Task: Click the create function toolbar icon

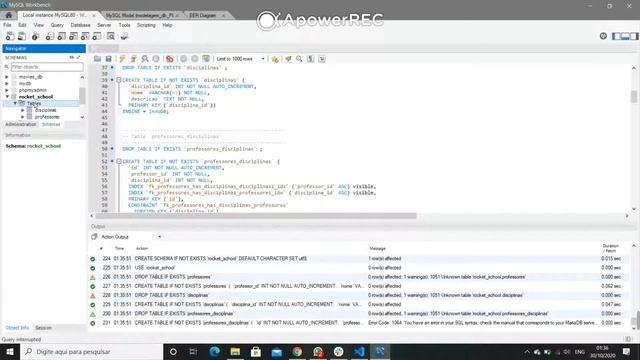Action: [97, 36]
